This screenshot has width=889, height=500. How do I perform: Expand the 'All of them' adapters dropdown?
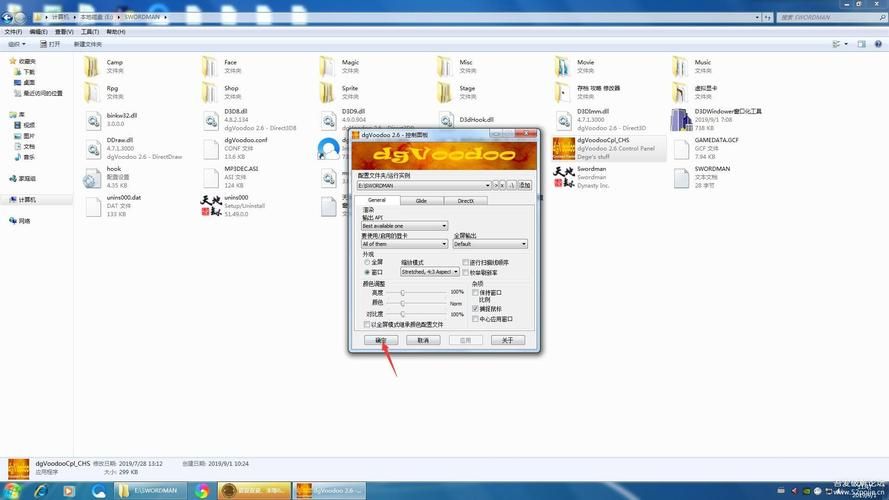[x=404, y=244]
